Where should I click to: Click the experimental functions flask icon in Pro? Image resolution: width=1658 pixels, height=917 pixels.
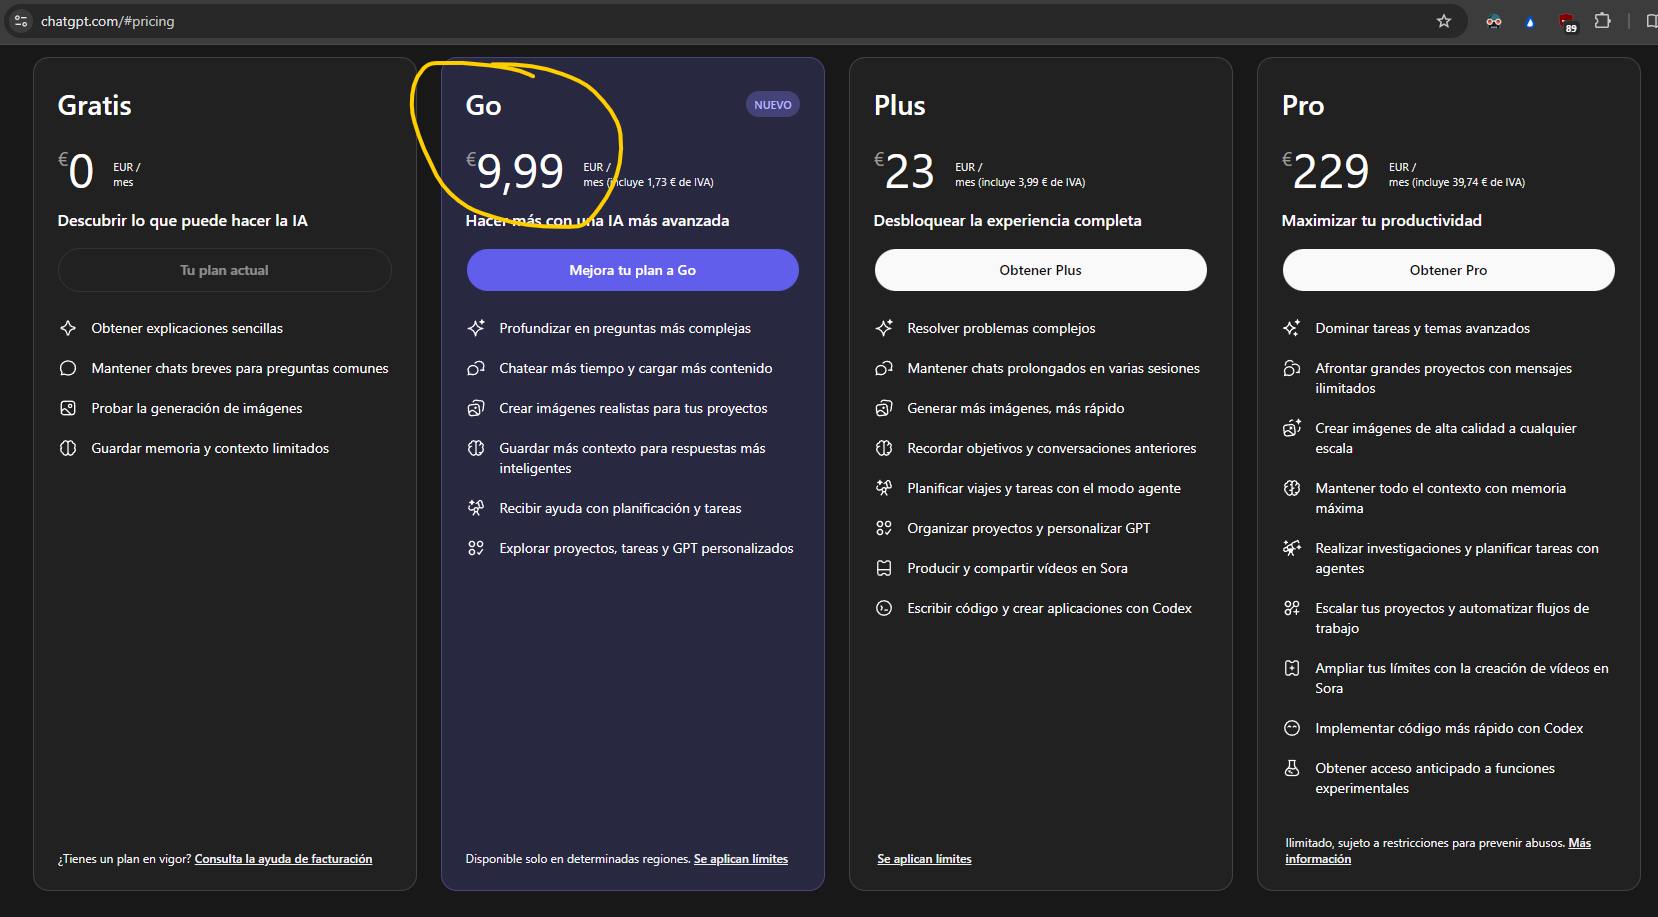[1292, 768]
